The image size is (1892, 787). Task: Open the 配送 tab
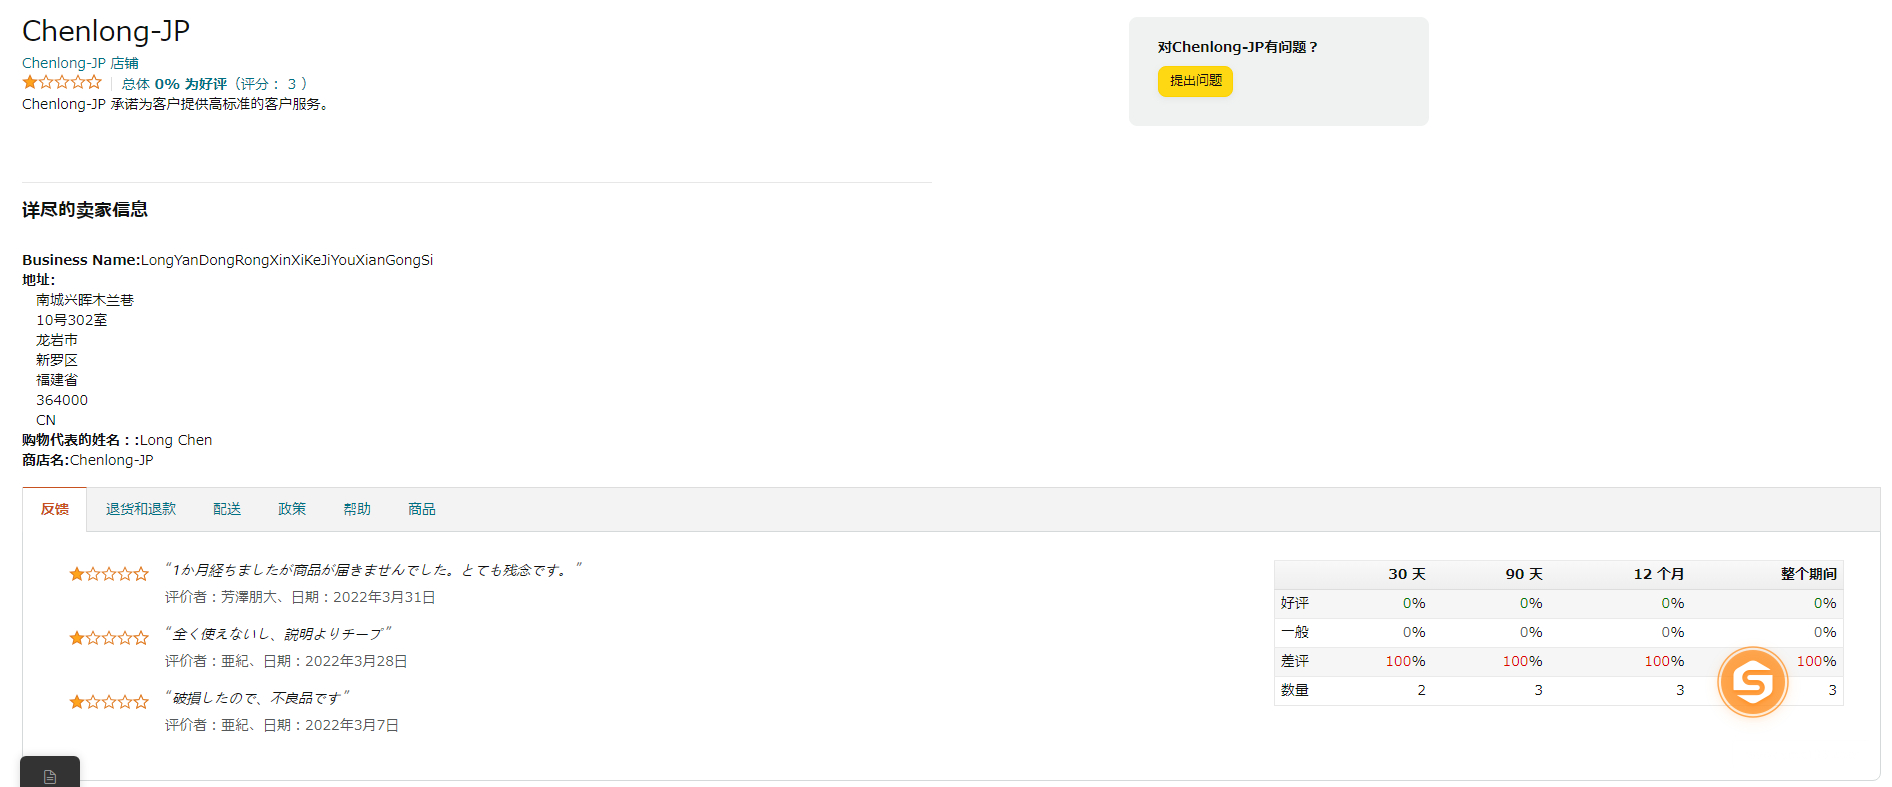(227, 509)
